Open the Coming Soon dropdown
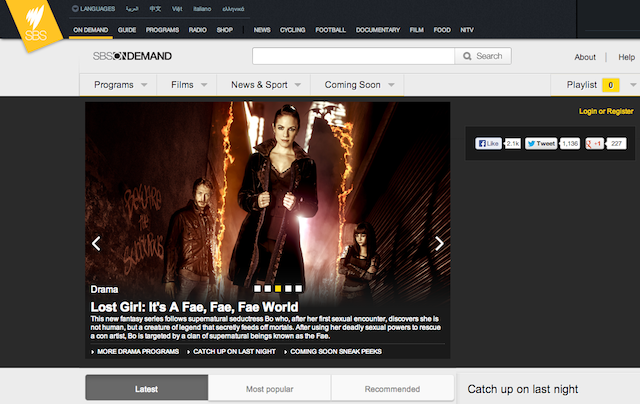 pyautogui.click(x=357, y=85)
